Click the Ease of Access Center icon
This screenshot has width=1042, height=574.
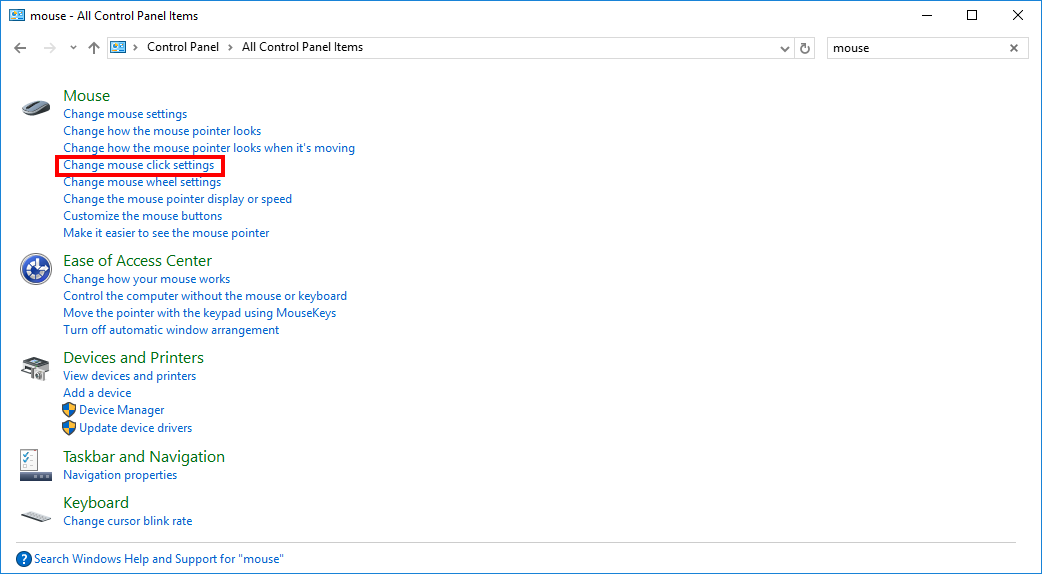pos(36,269)
